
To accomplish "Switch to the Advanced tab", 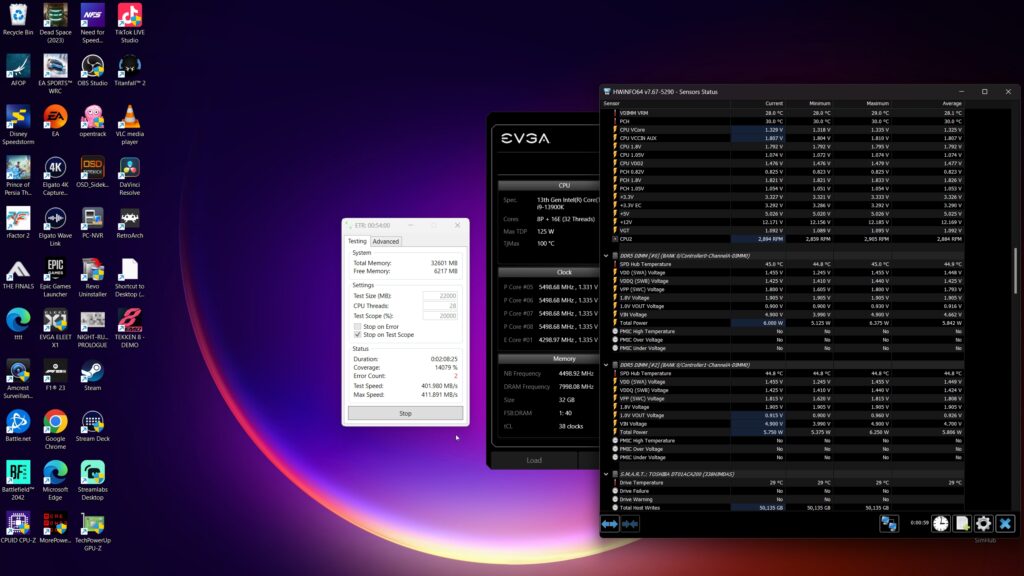I will click(x=386, y=241).
